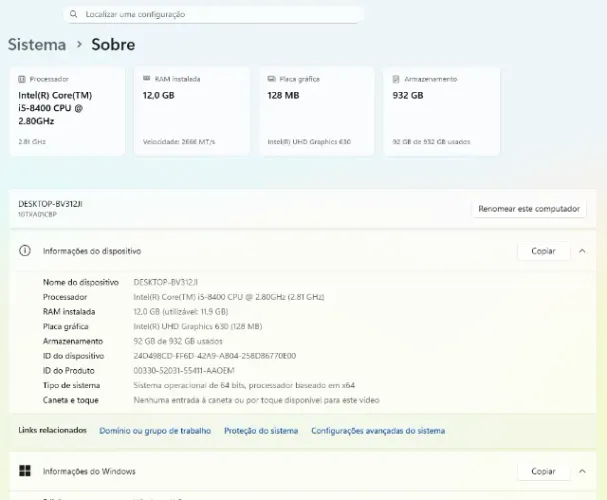This screenshot has height=500, width=607.
Task: Copy device information with Copiar button
Action: (x=543, y=251)
